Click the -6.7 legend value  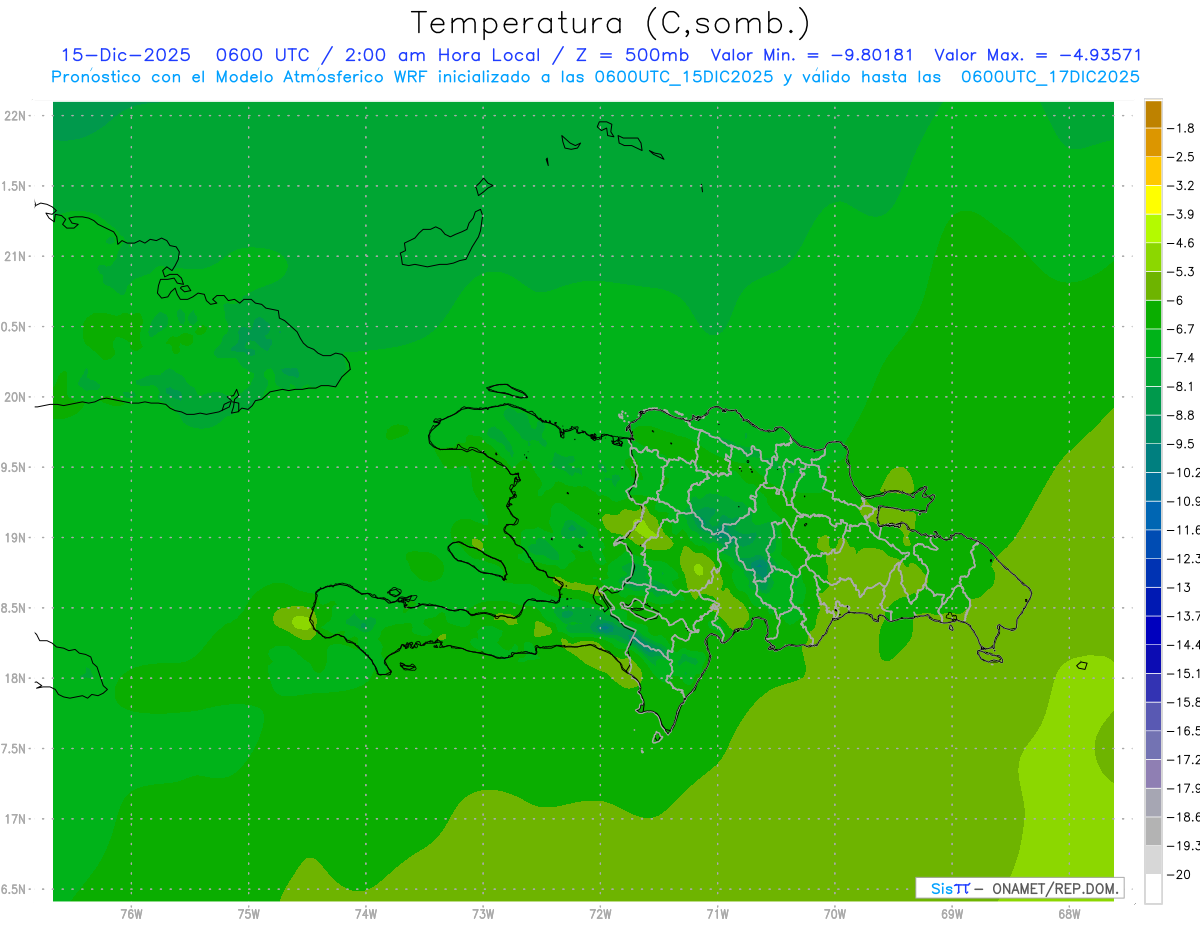point(1181,329)
